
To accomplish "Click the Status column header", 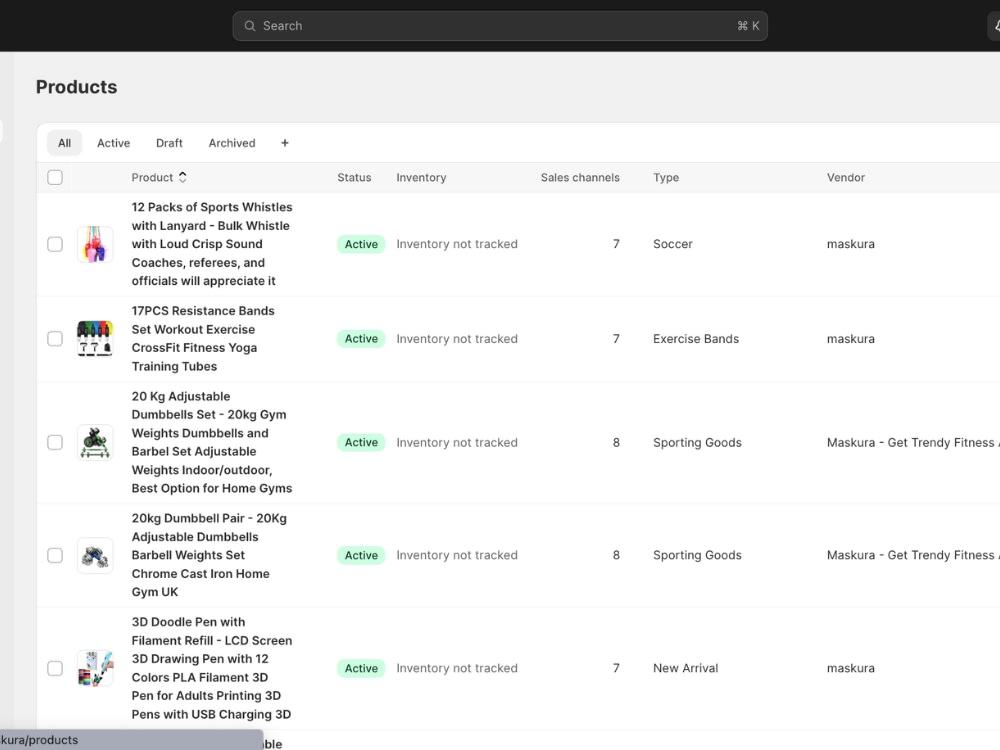I will [x=354, y=177].
